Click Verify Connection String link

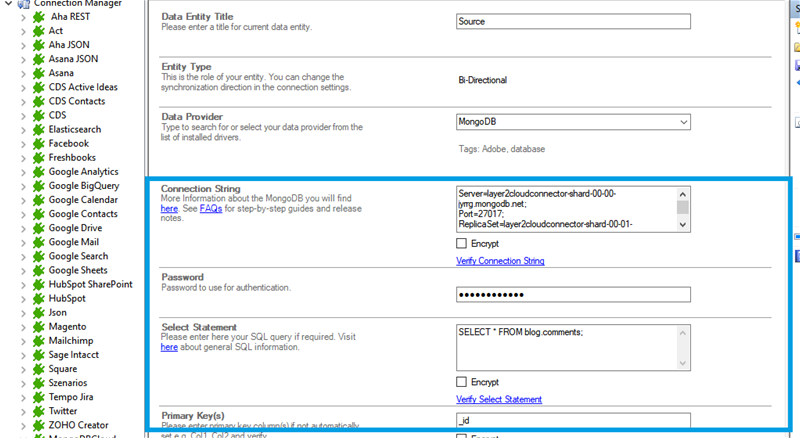500,261
